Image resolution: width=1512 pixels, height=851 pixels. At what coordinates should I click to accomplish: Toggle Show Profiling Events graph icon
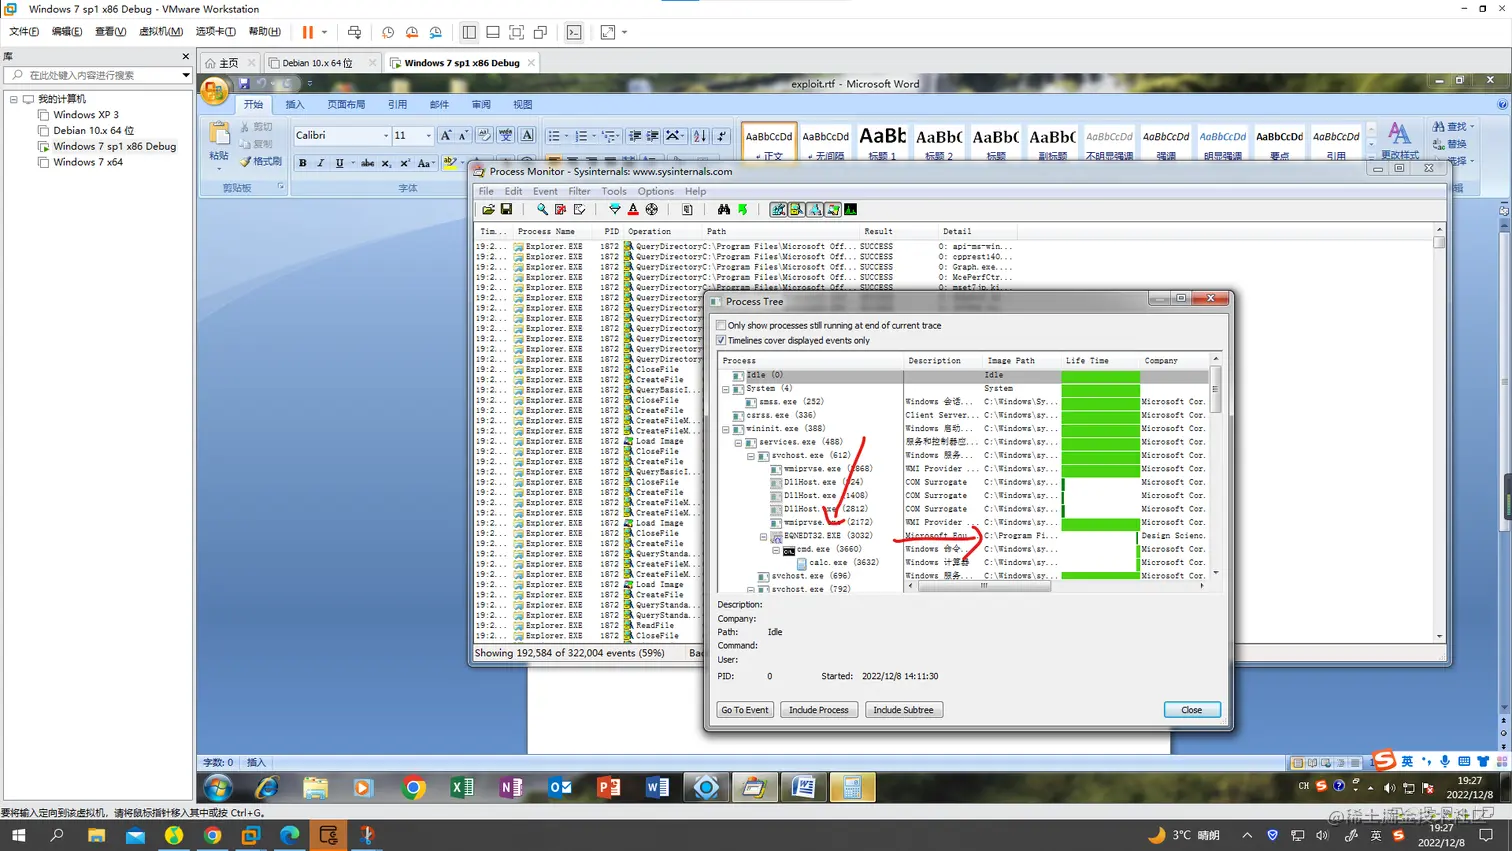pyautogui.click(x=851, y=210)
